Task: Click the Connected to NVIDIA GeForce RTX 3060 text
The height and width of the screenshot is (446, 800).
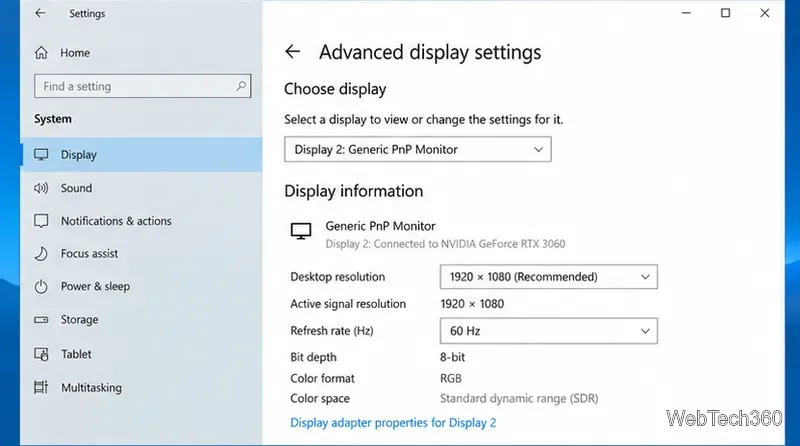Action: click(x=445, y=244)
